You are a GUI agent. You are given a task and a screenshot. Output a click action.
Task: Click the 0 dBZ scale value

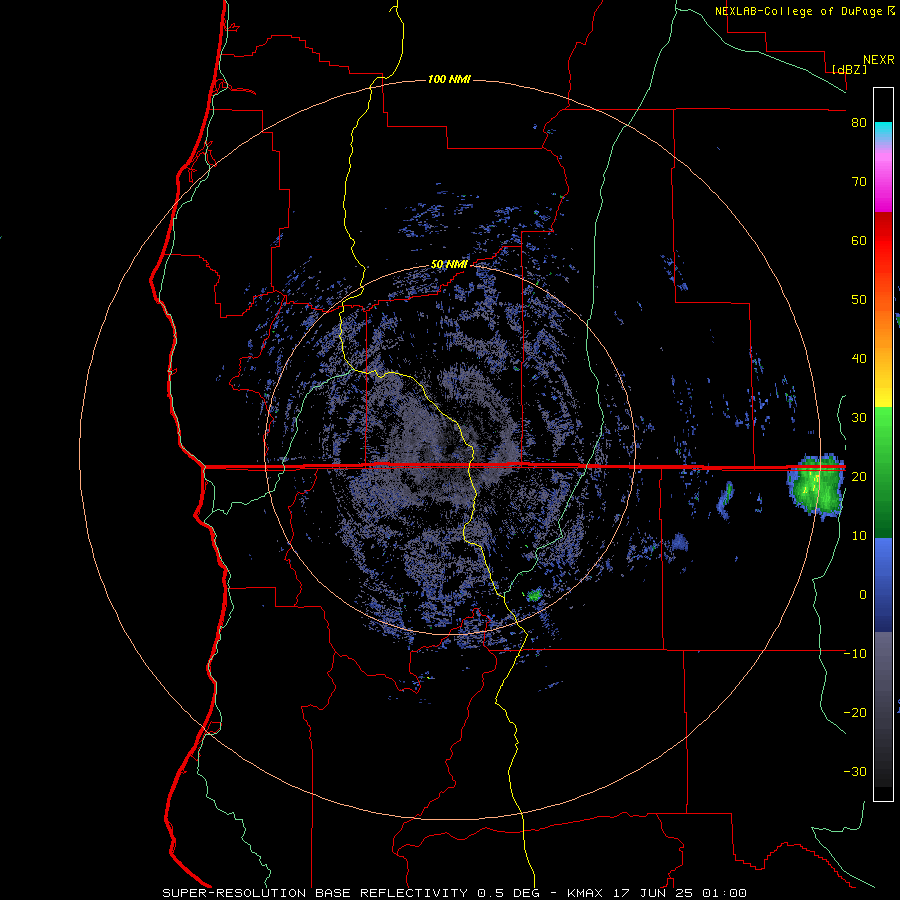point(863,595)
